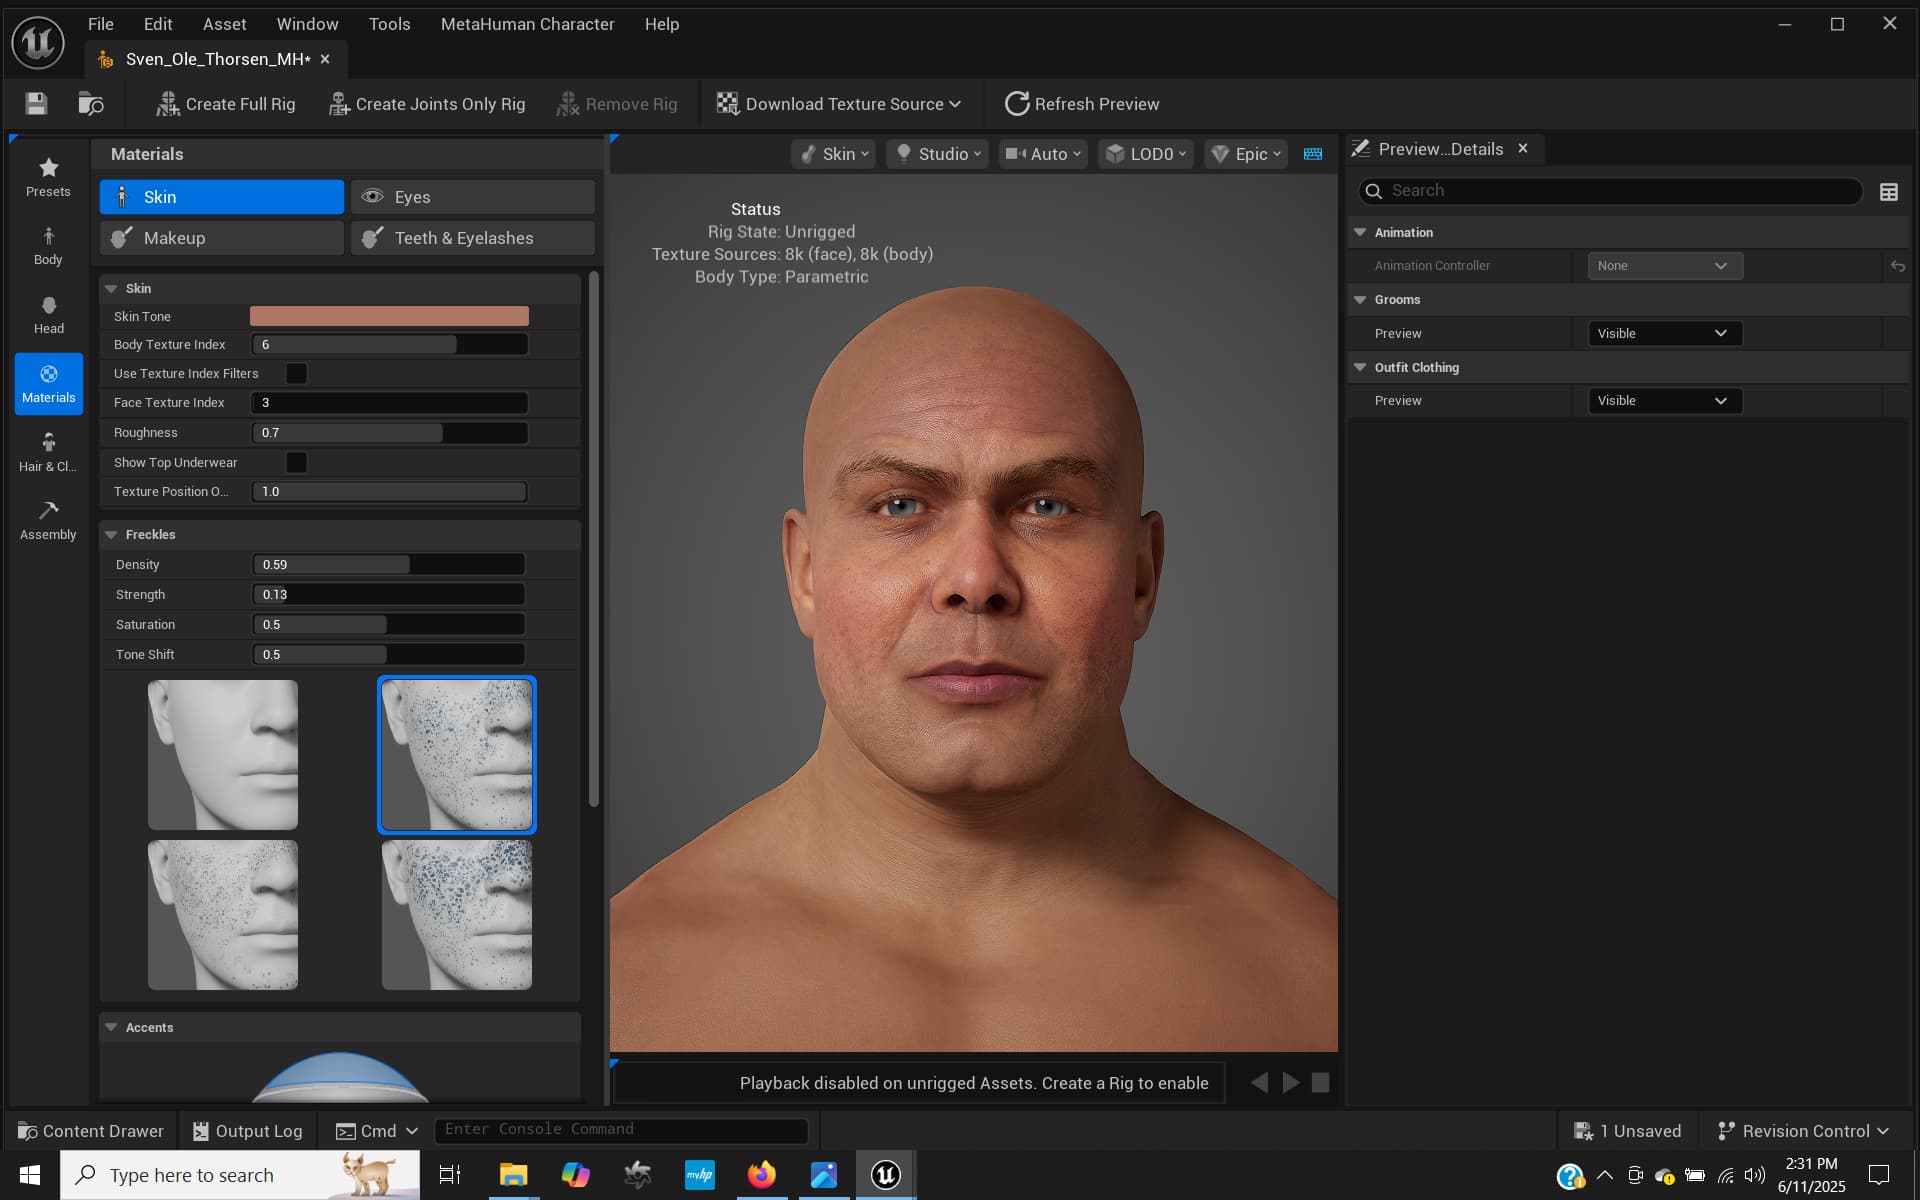Viewport: 1920px width, 1200px height.
Task: Open the Assembly sidebar section
Action: [48, 520]
